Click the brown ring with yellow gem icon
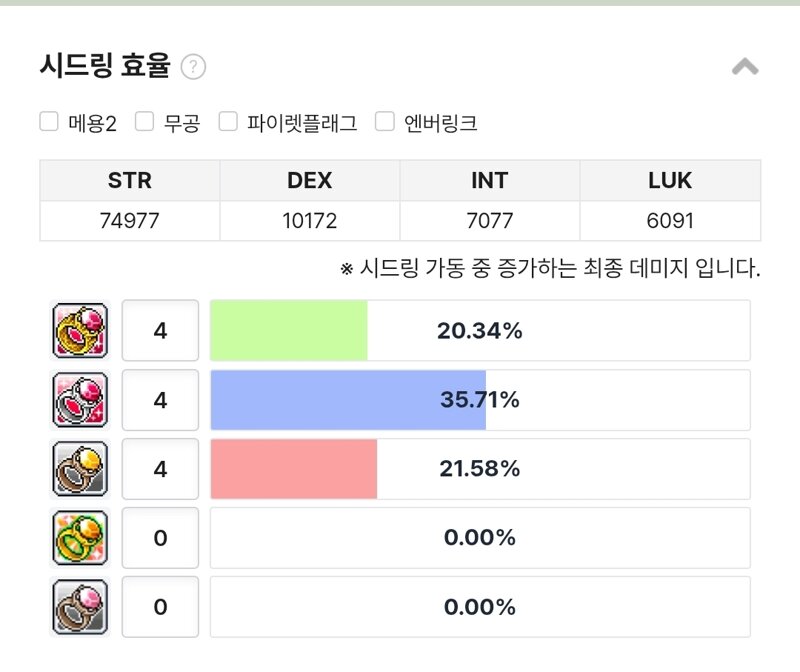This screenshot has width=800, height=672. [x=80, y=468]
